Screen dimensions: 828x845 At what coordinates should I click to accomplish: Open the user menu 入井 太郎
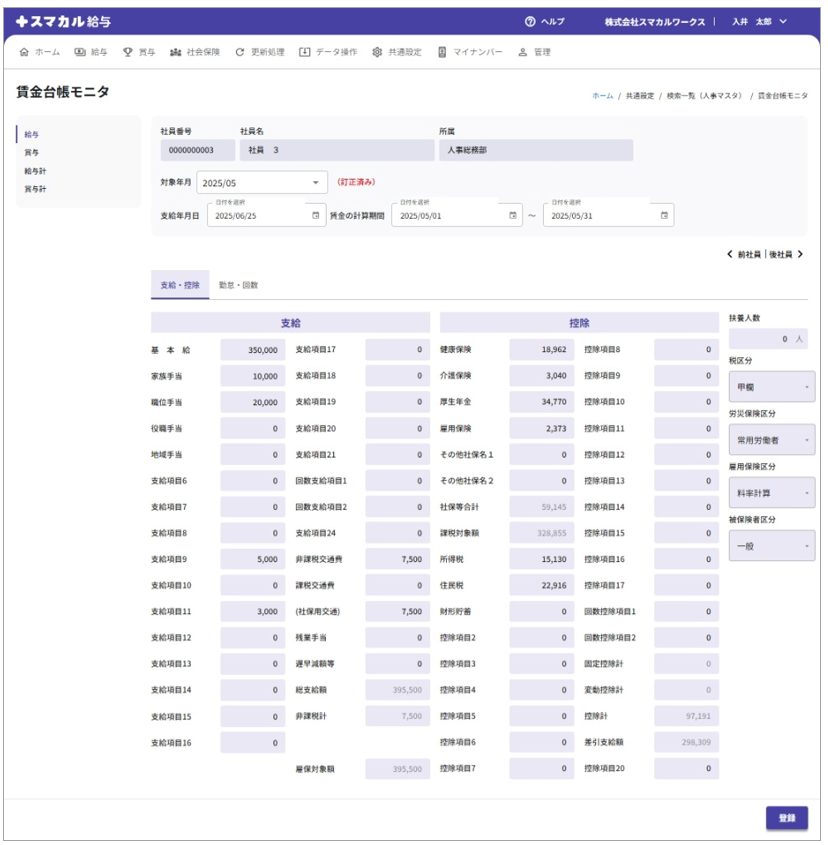pyautogui.click(x=759, y=22)
